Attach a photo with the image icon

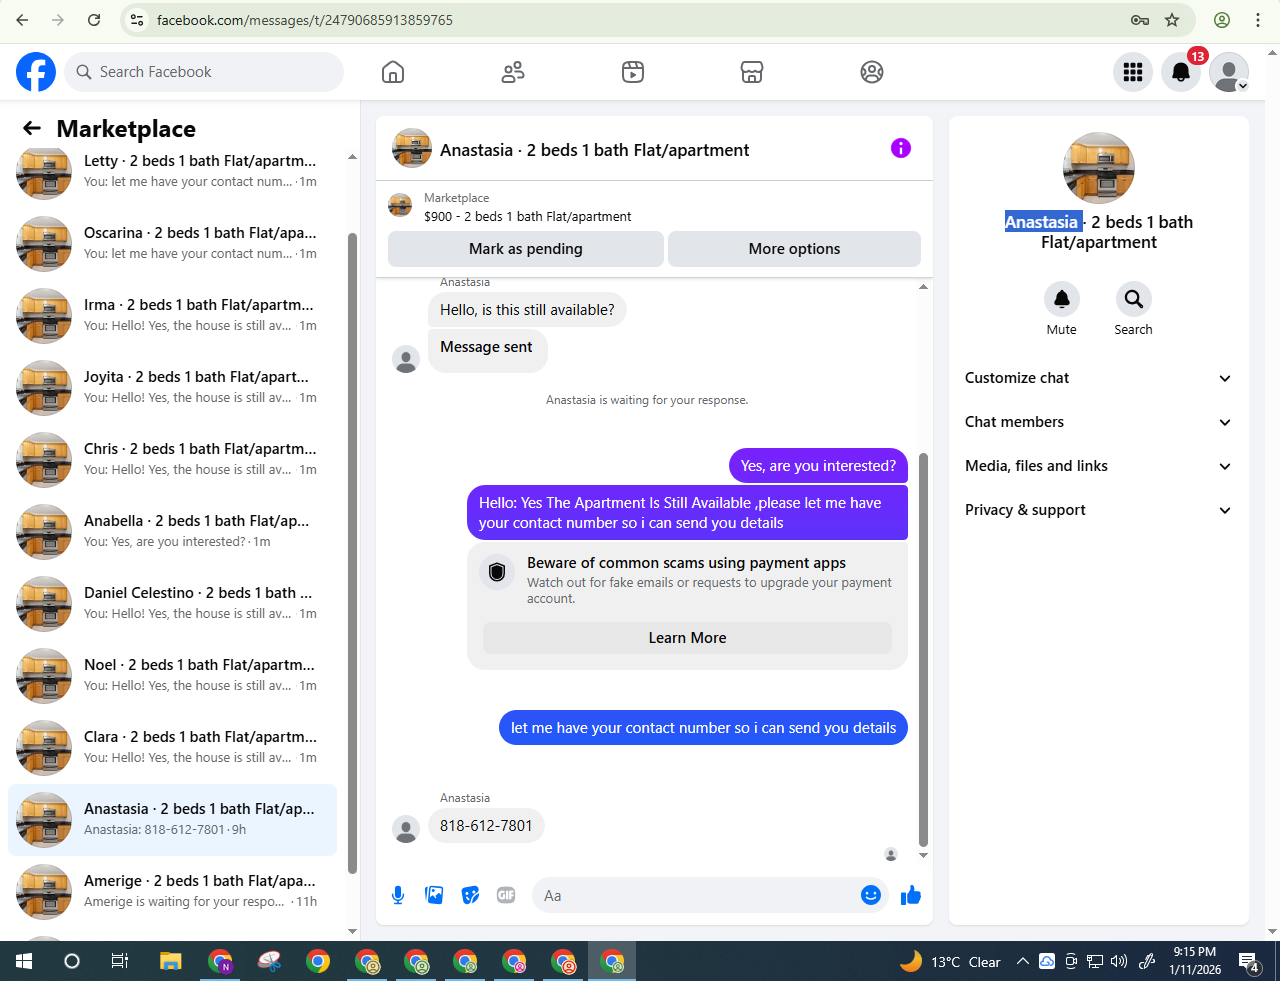point(434,895)
